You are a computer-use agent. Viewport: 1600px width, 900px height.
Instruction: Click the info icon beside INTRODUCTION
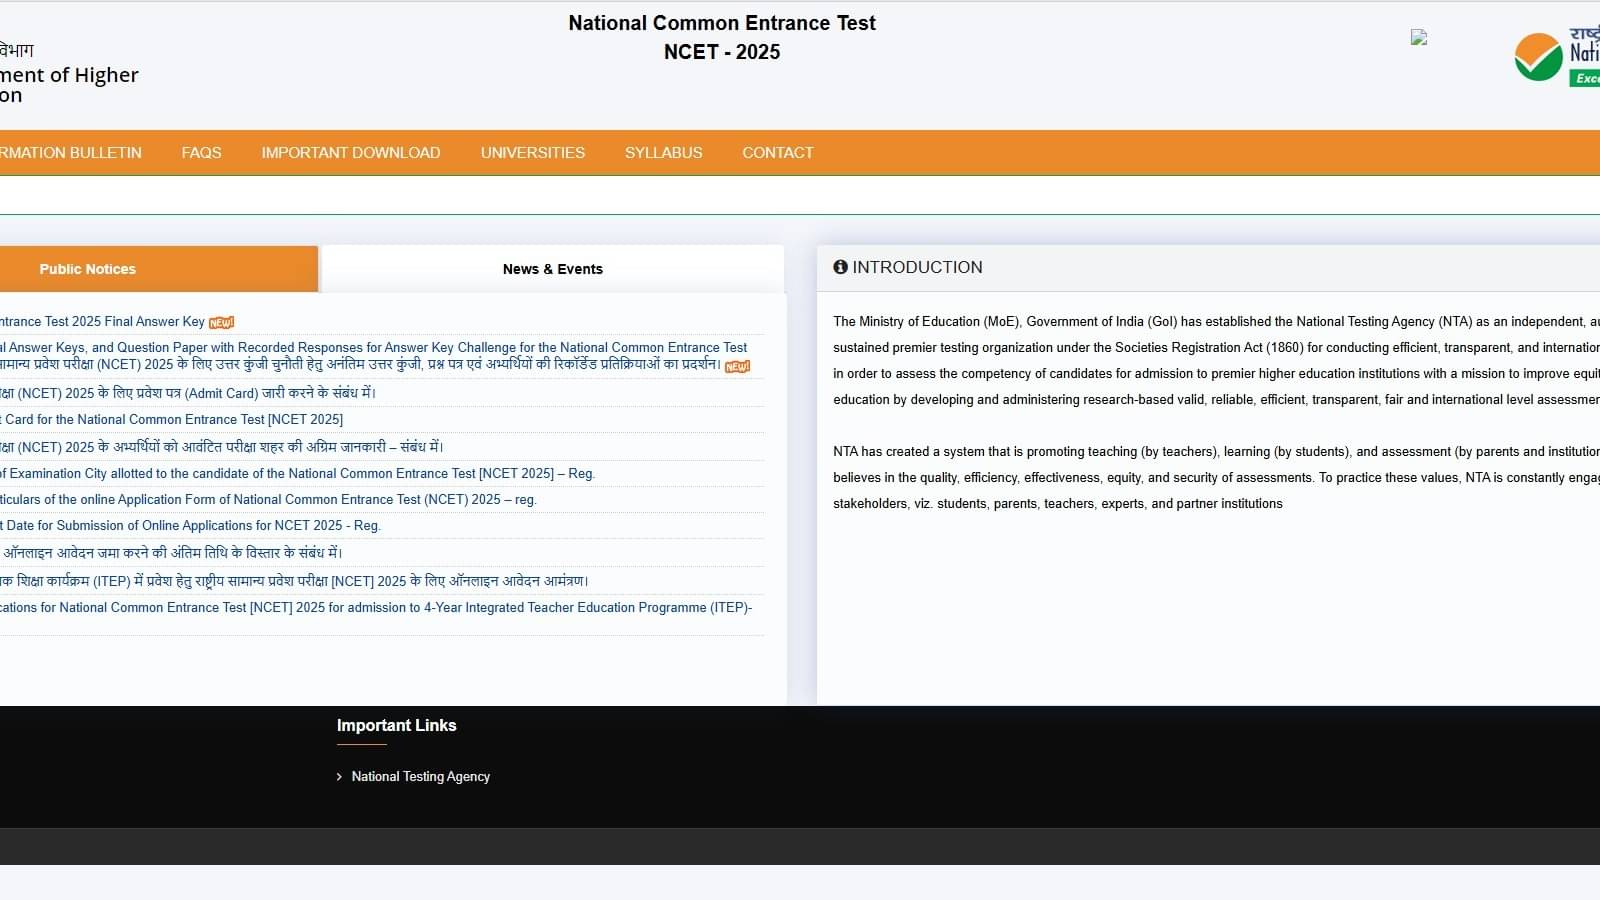(x=840, y=267)
